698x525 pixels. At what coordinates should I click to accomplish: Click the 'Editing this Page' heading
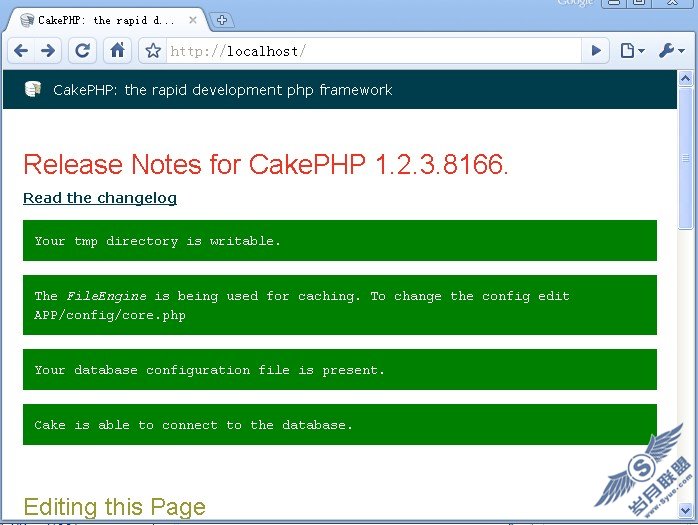pos(114,507)
